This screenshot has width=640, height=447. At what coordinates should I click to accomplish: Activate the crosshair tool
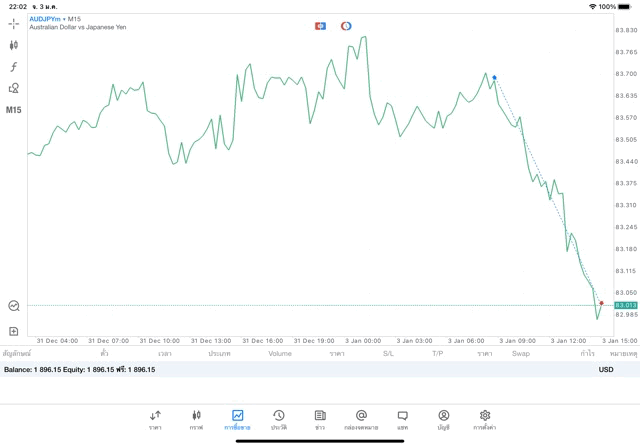pos(14,23)
